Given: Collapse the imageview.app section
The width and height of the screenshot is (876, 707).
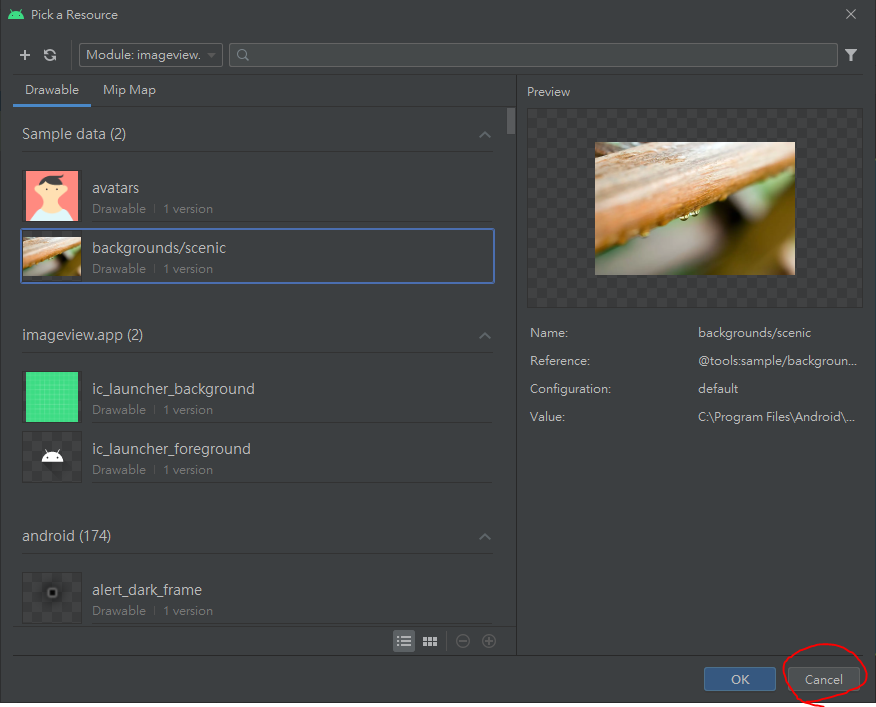Looking at the screenshot, I should click(x=485, y=335).
